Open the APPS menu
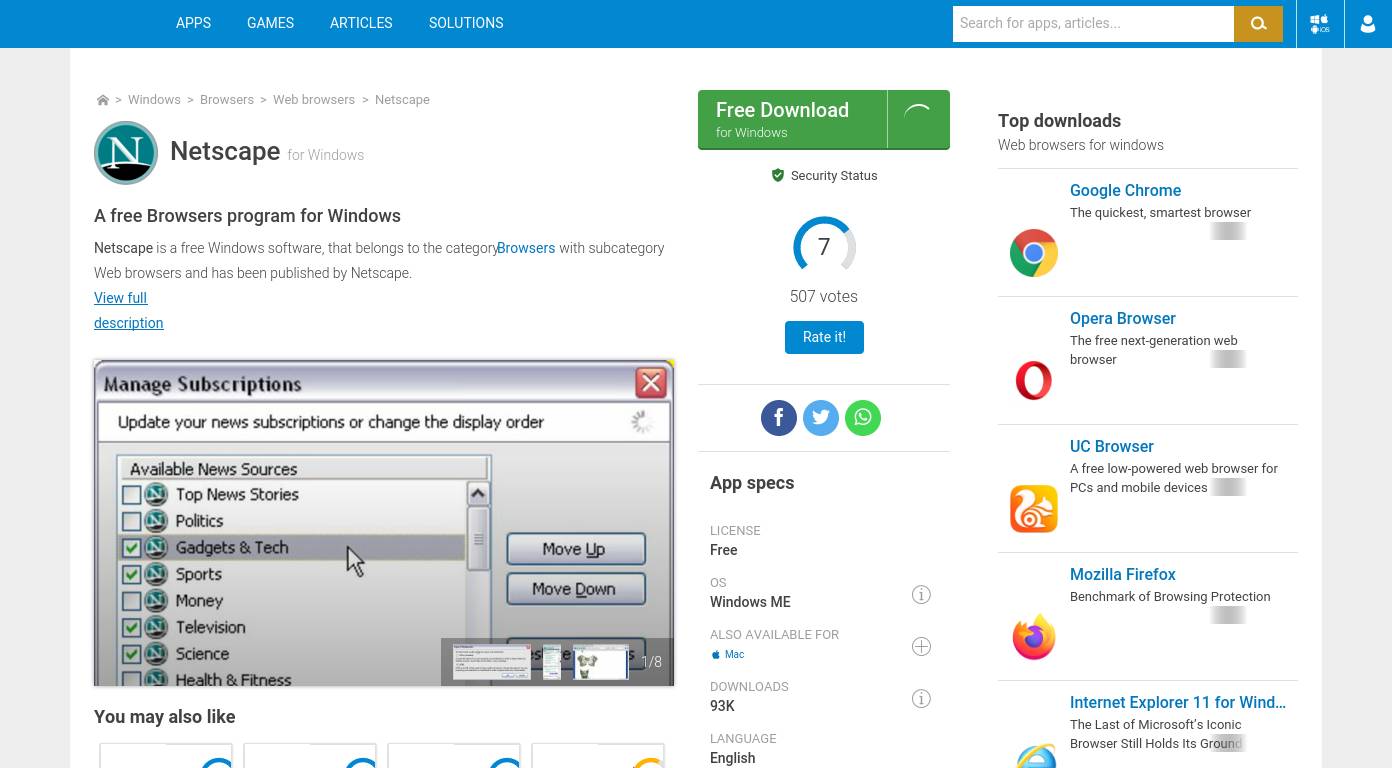1392x768 pixels. point(193,23)
